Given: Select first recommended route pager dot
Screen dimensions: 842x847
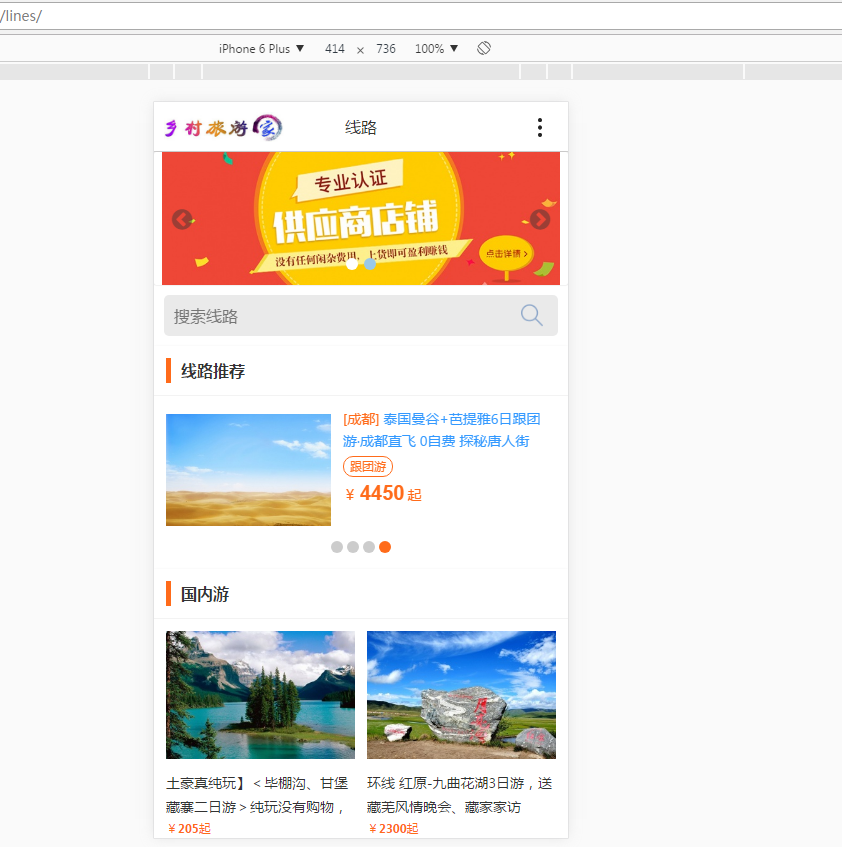Looking at the screenshot, I should pyautogui.click(x=337, y=547).
